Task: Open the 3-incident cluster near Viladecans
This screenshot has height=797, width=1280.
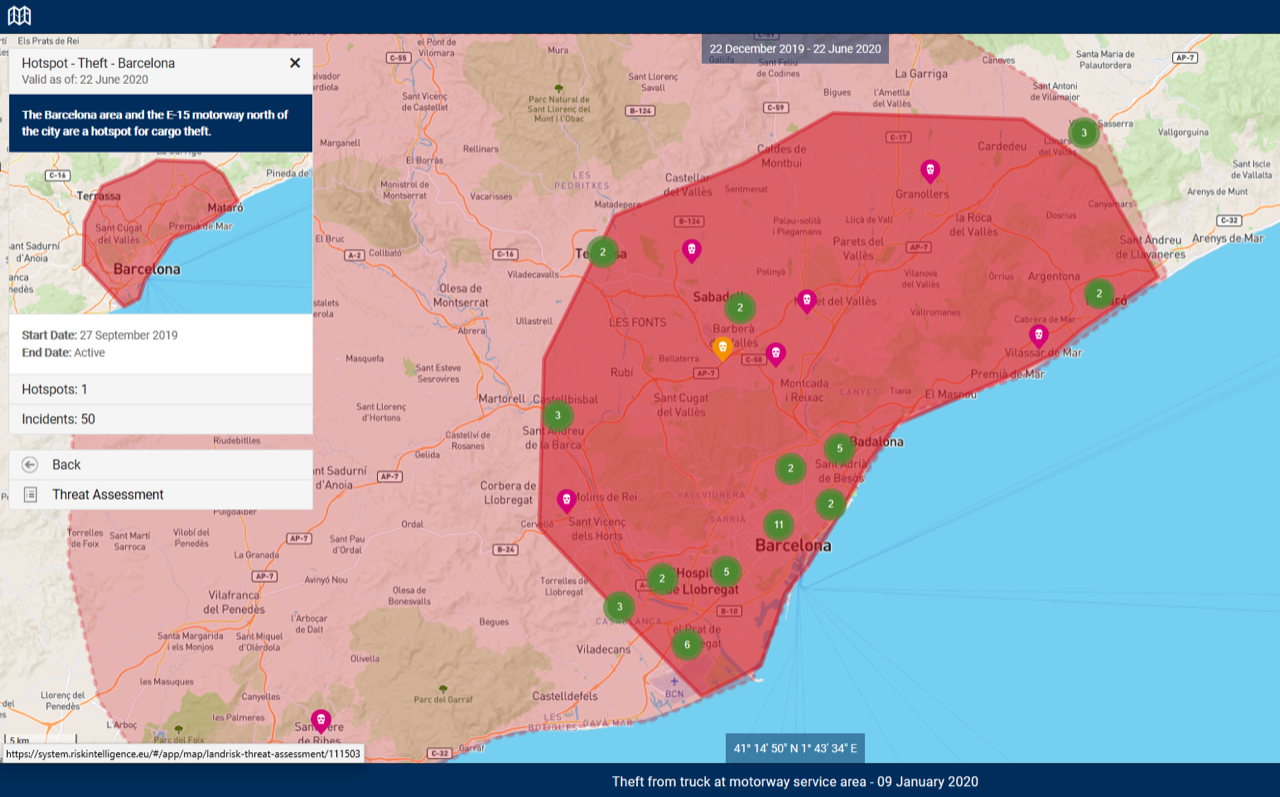Action: pos(619,607)
